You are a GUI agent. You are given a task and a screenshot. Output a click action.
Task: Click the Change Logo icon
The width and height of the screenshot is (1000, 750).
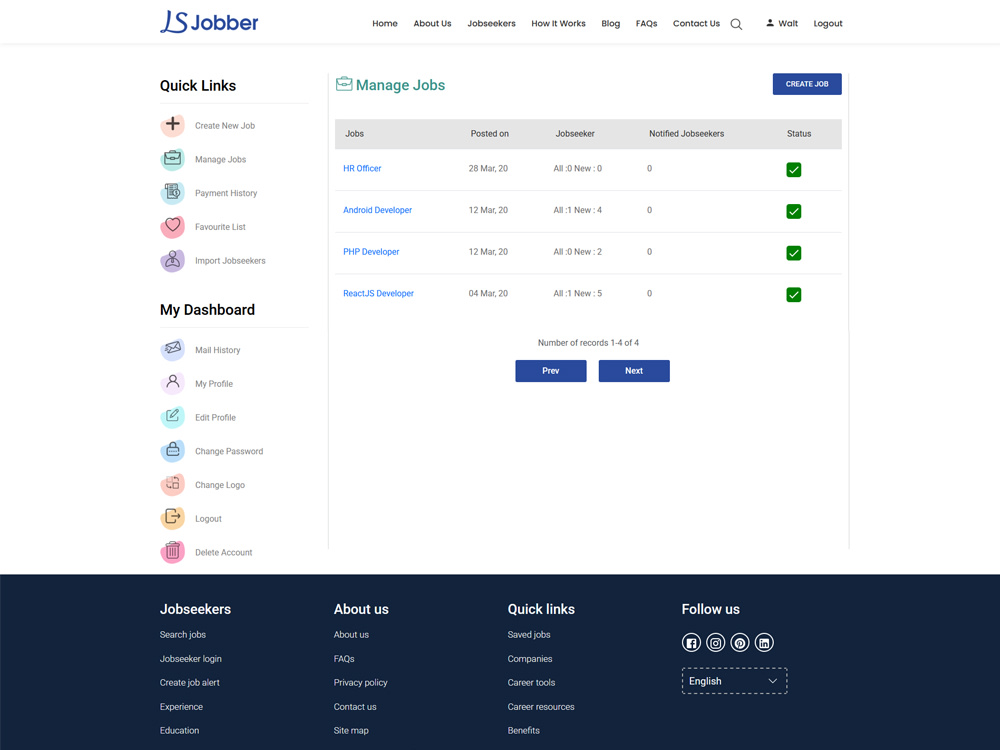pos(173,485)
